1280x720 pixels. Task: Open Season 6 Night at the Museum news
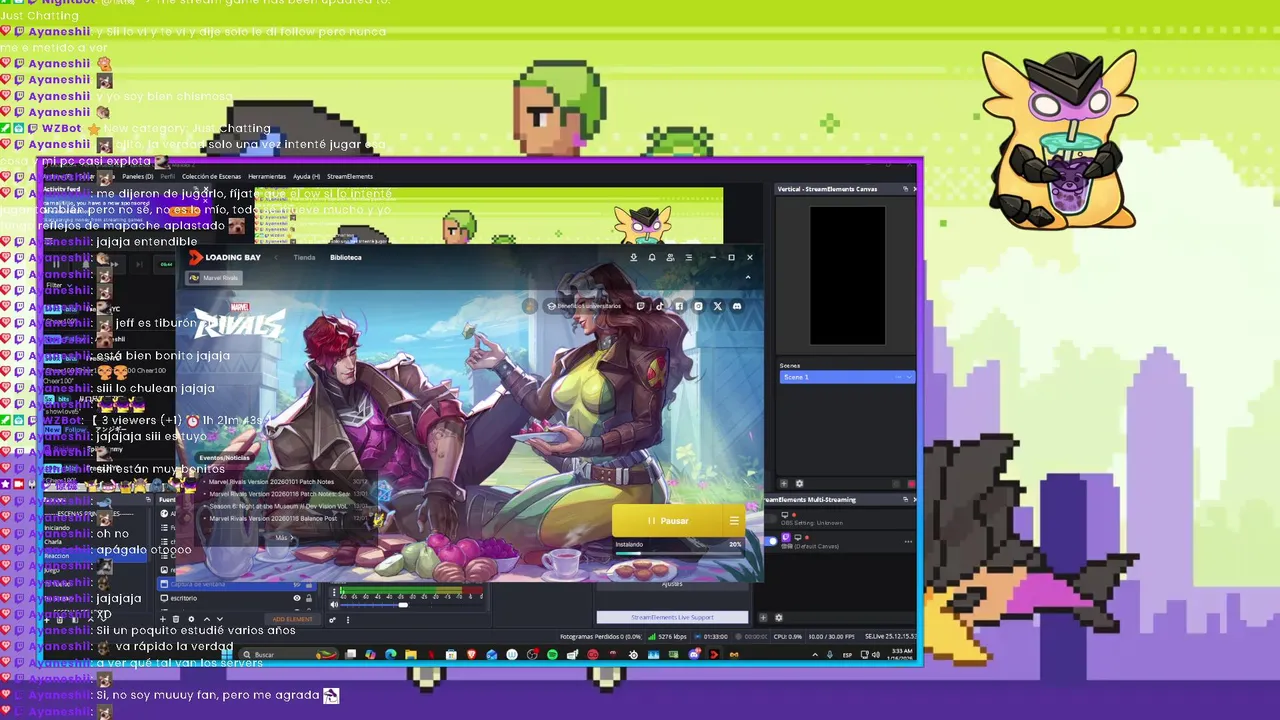[x=278, y=506]
